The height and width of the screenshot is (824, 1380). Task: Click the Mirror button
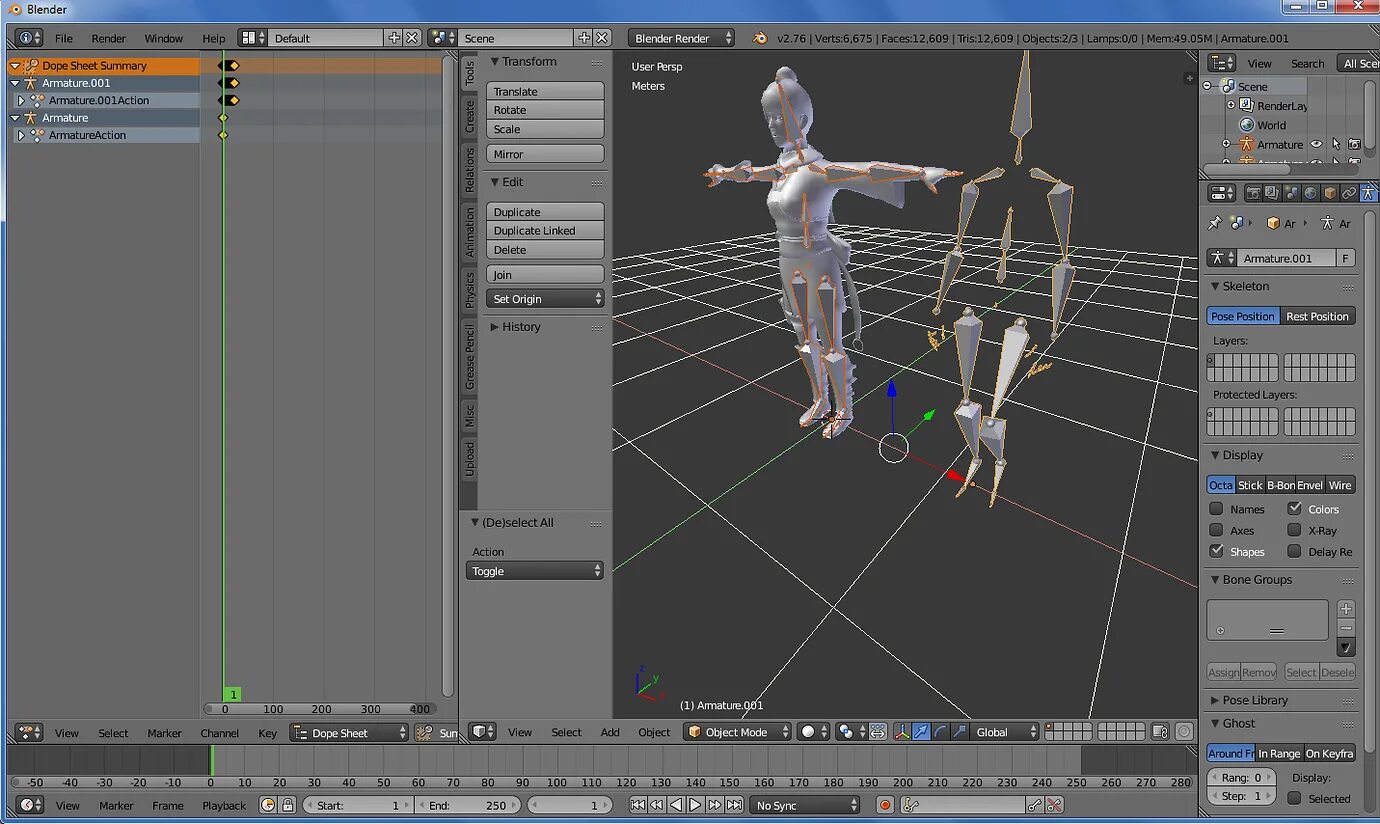545,154
